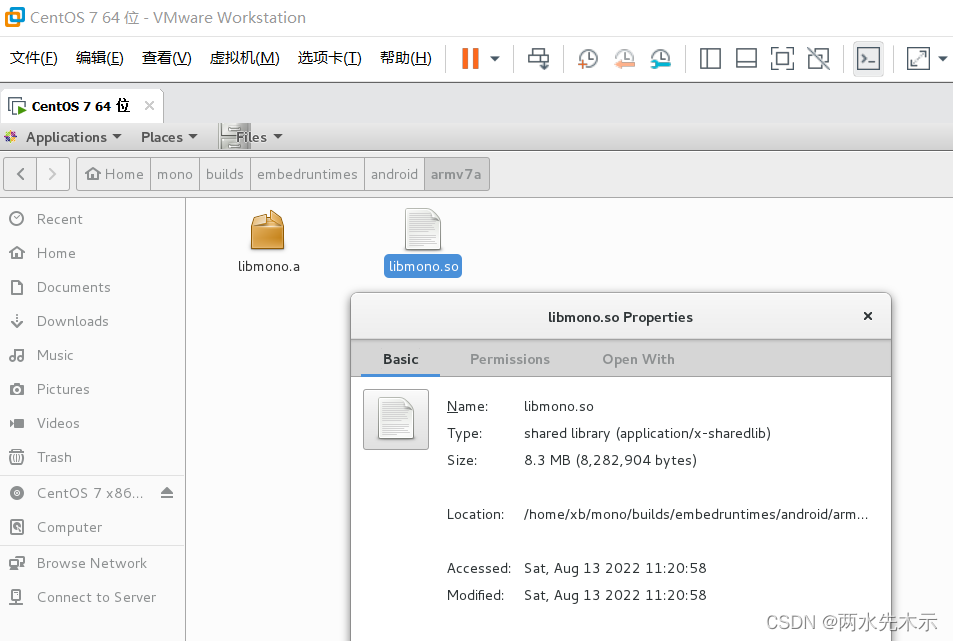Image resolution: width=953 pixels, height=641 pixels.
Task: Open the Places menu
Action: pyautogui.click(x=160, y=137)
